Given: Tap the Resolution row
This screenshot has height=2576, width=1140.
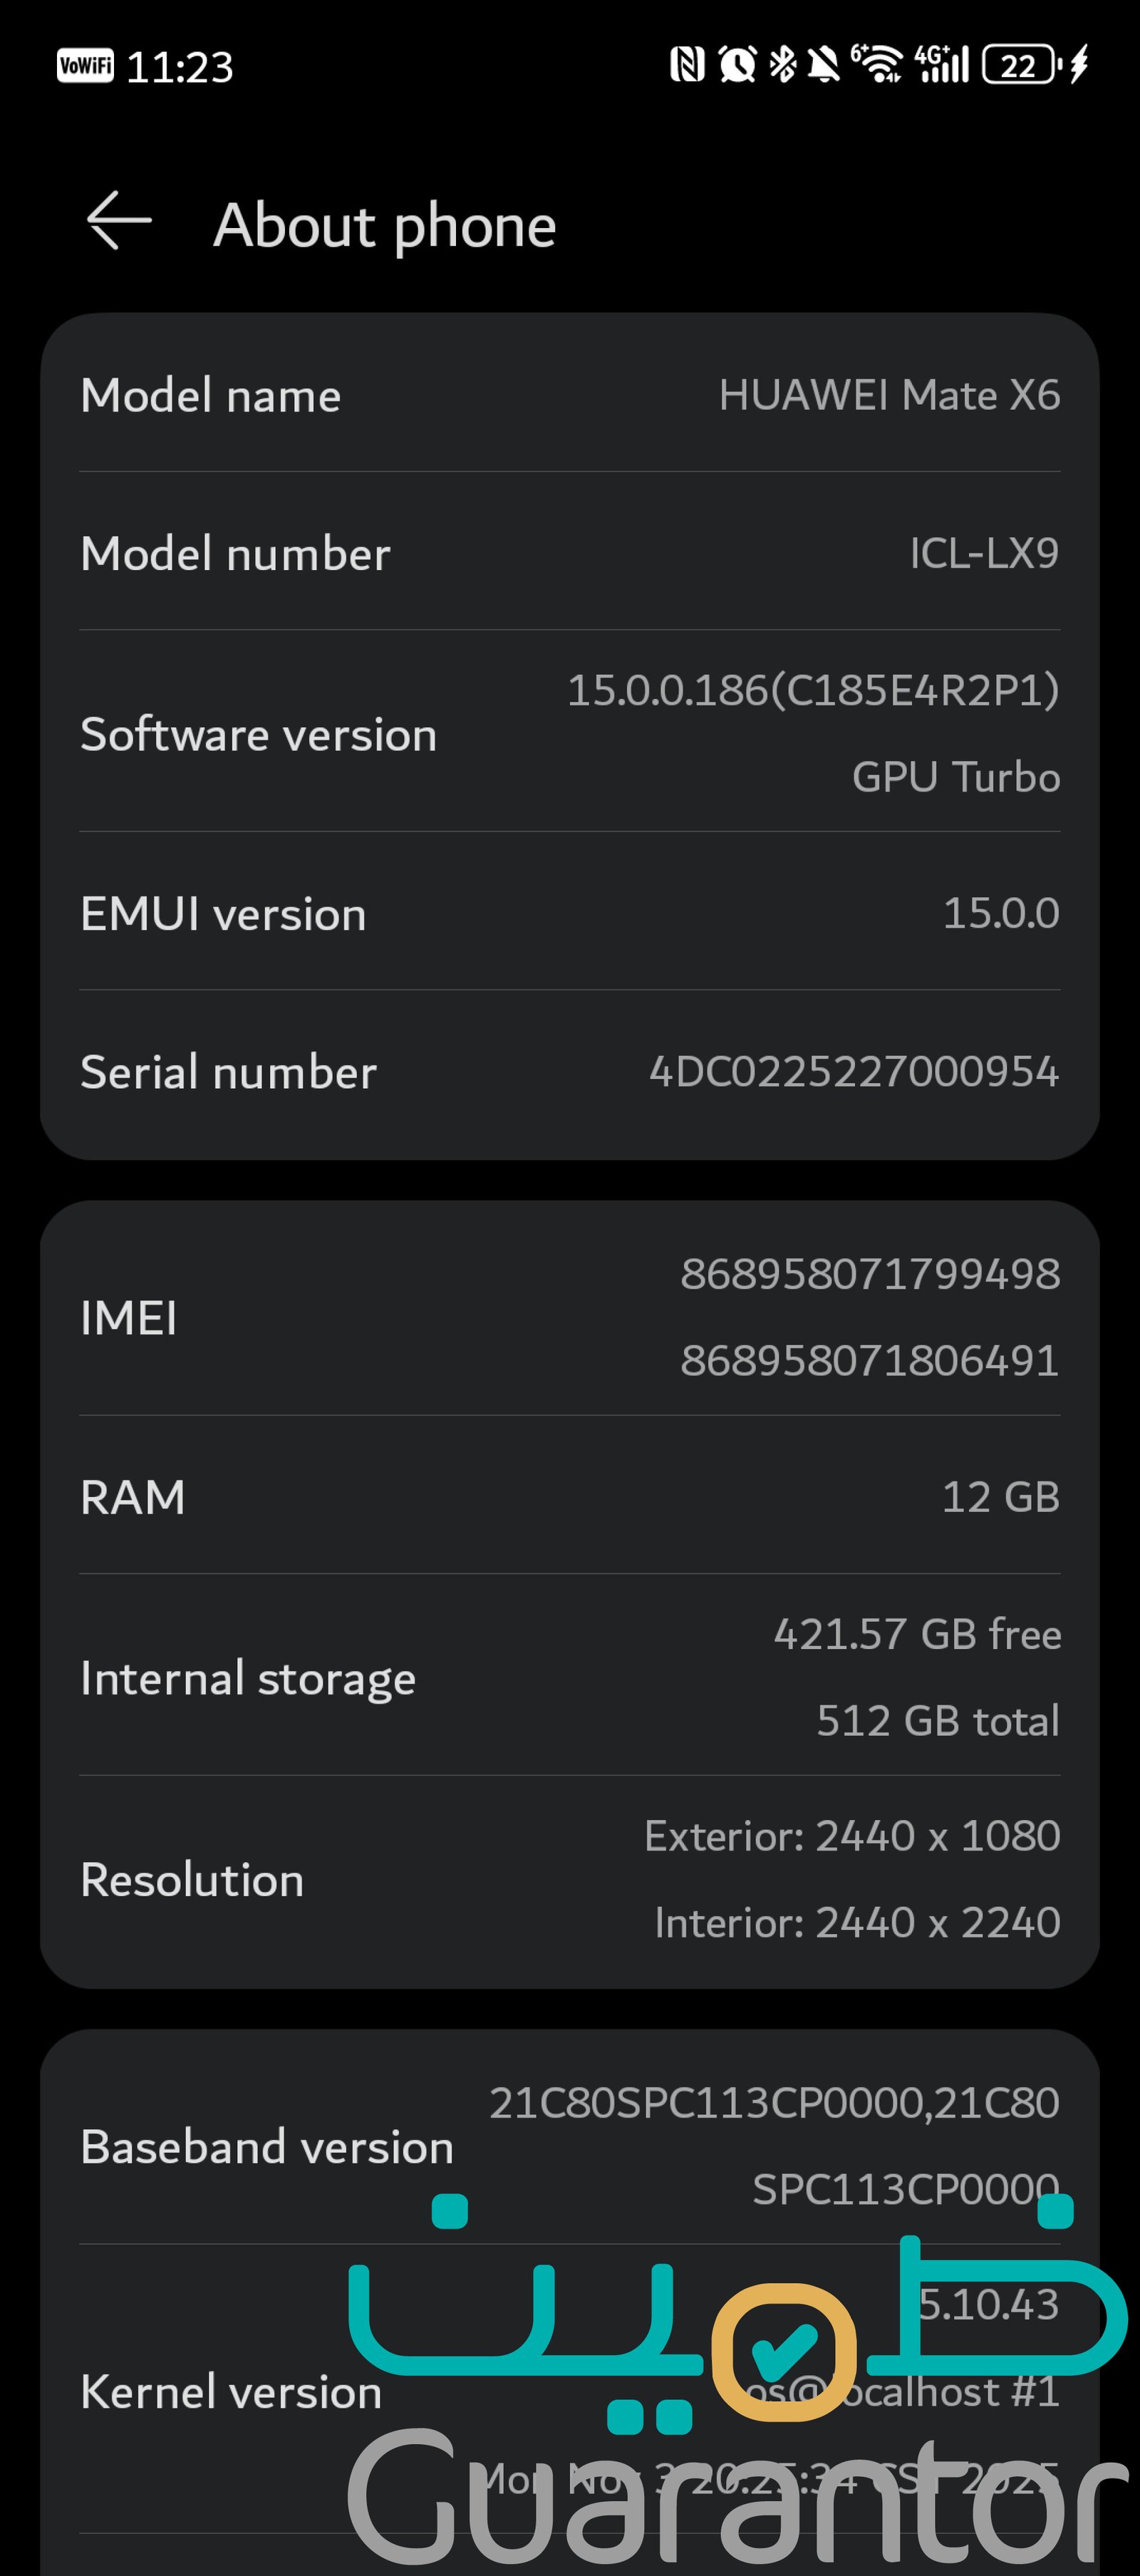Looking at the screenshot, I should point(570,1879).
